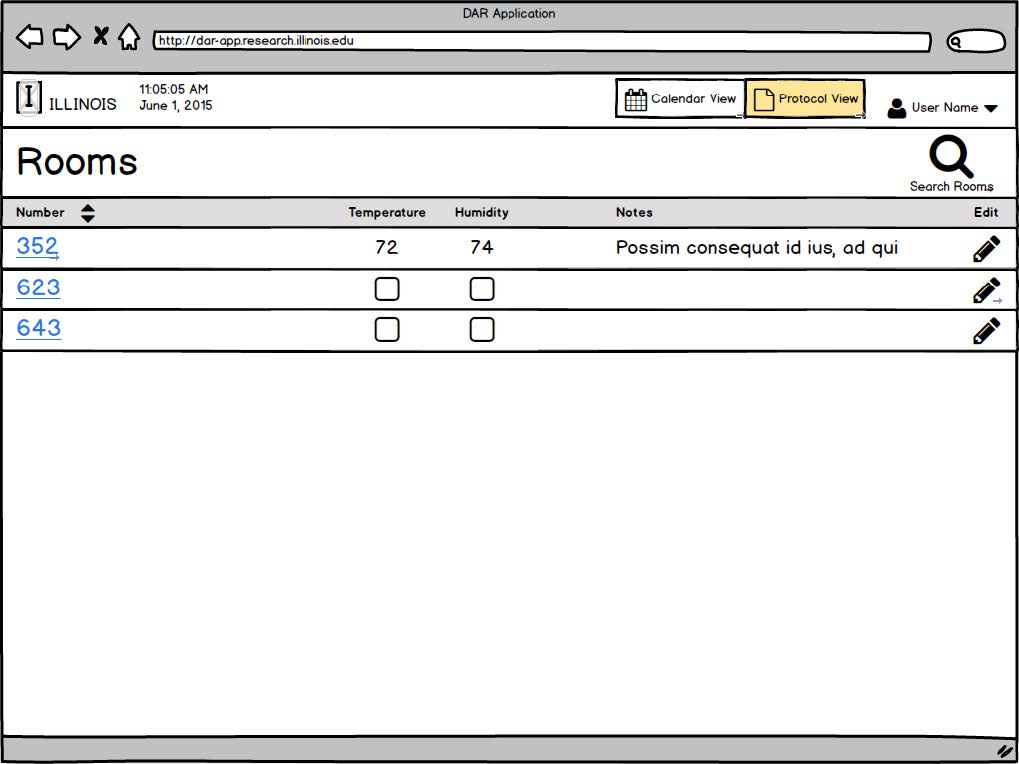The width and height of the screenshot is (1019, 764).
Task: Click the date June 1, 2015
Action: [175, 105]
